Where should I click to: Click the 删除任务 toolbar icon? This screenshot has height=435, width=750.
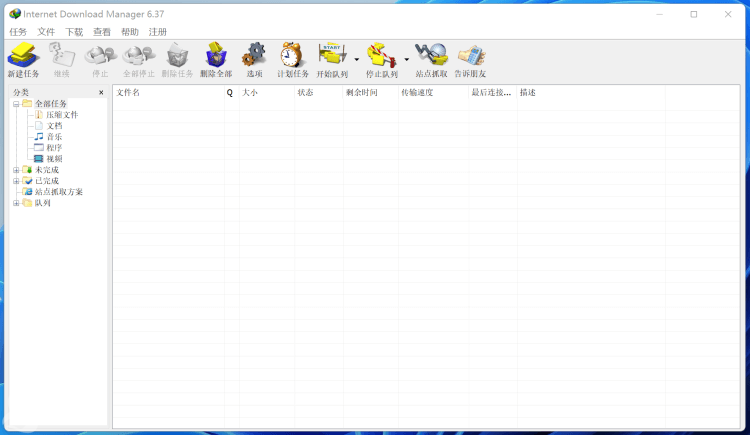[177, 59]
